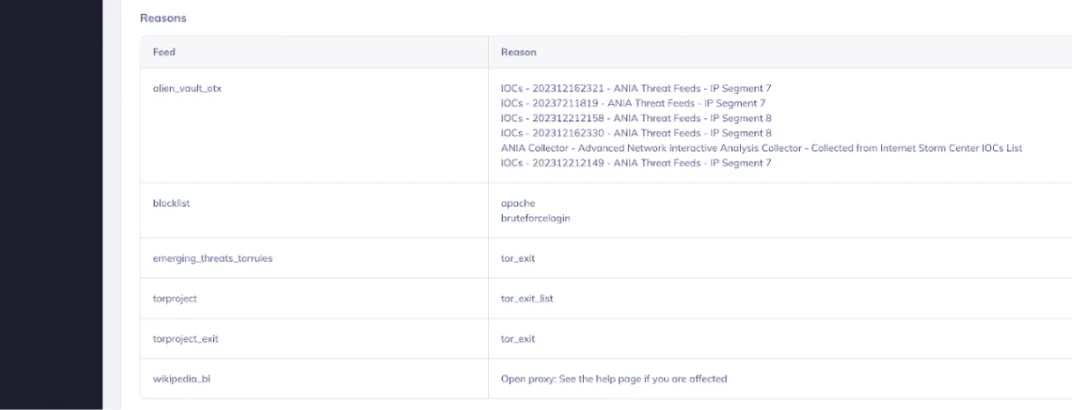
Task: Click the Reasons section heading
Action: [x=163, y=18]
